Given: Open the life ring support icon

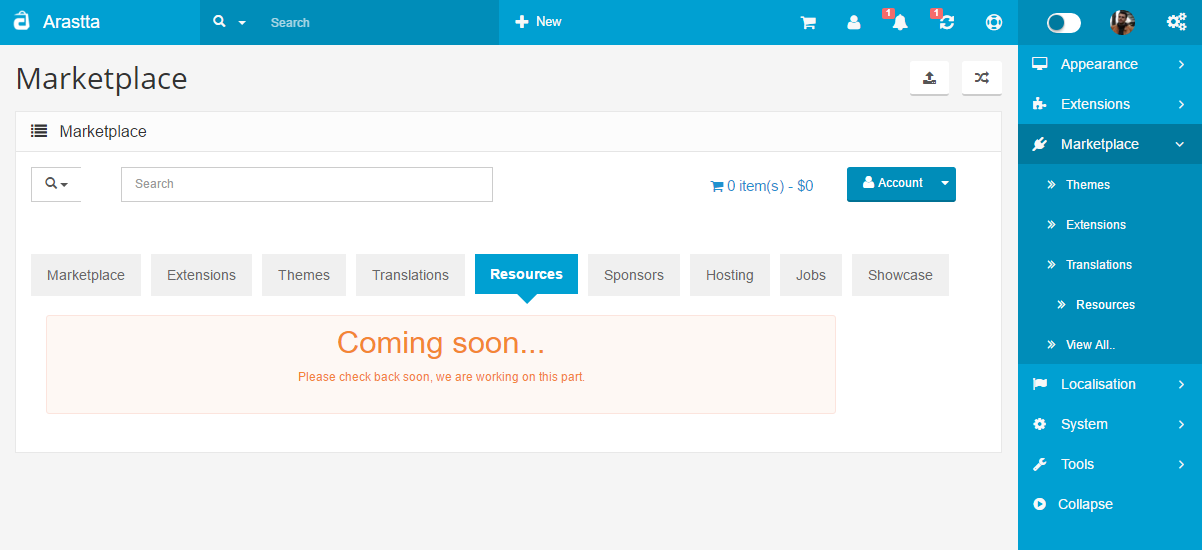Looking at the screenshot, I should (x=994, y=22).
